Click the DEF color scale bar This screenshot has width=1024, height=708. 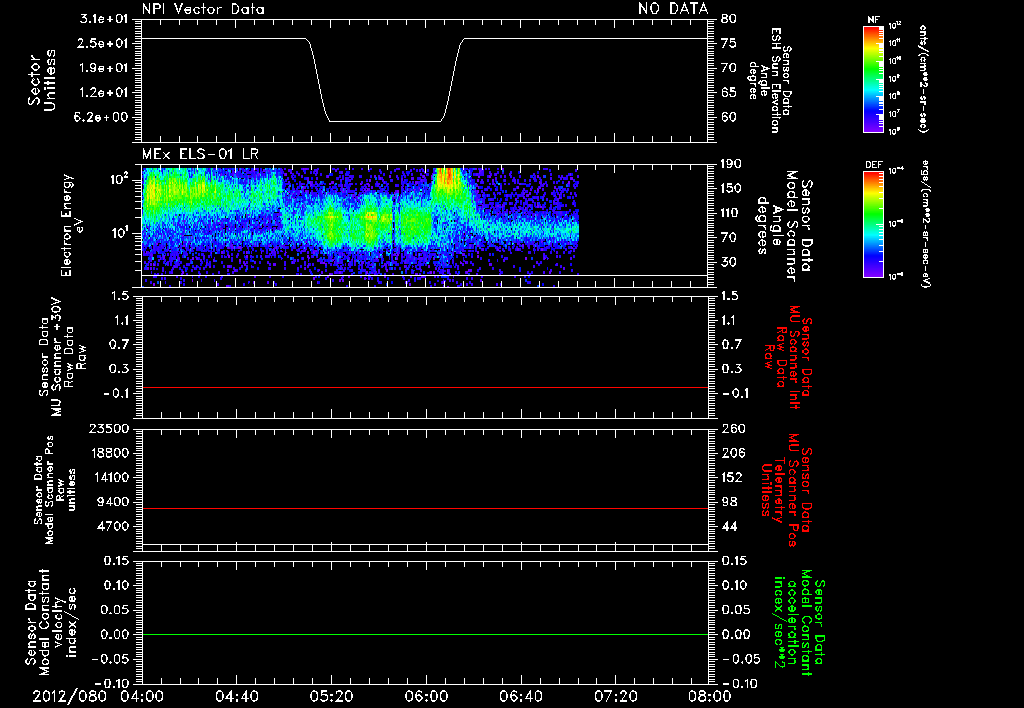pos(873,224)
